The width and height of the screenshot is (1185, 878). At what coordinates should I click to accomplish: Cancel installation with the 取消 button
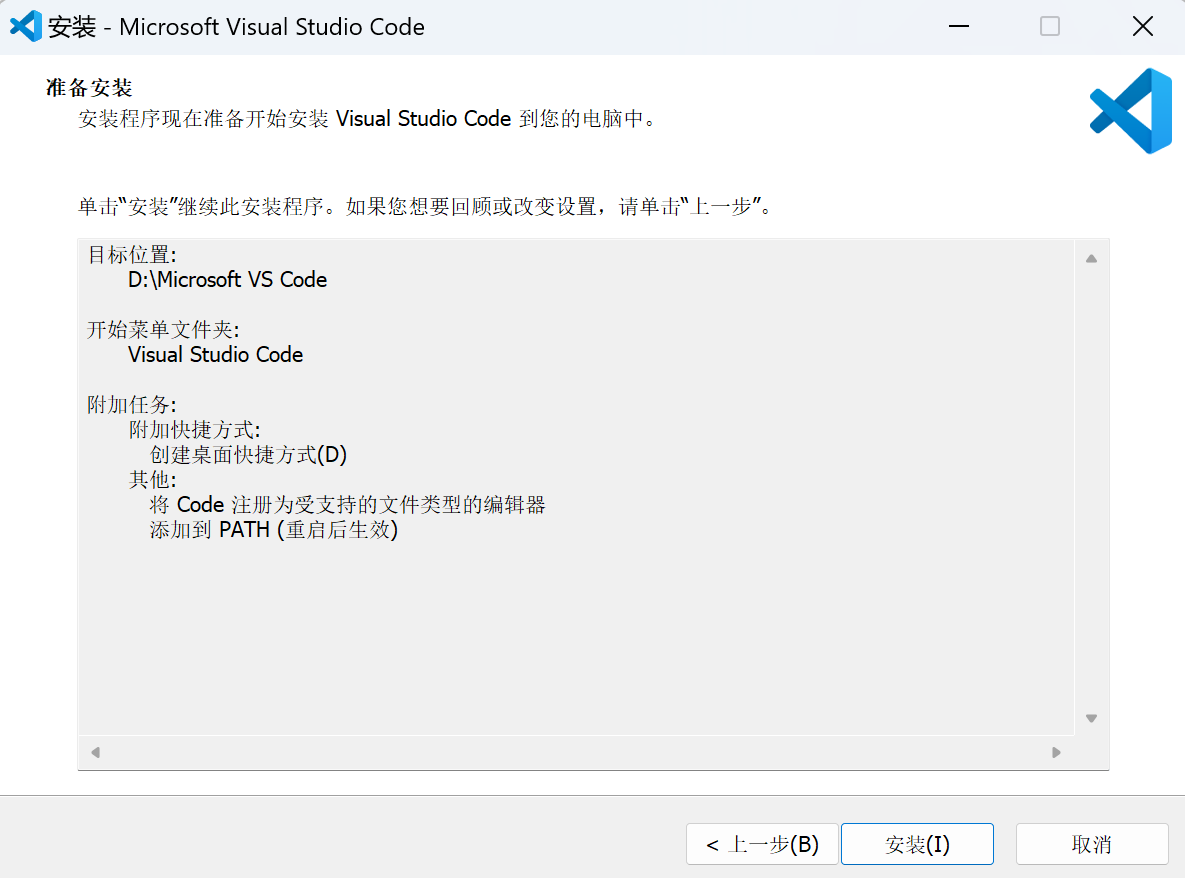coord(1091,843)
